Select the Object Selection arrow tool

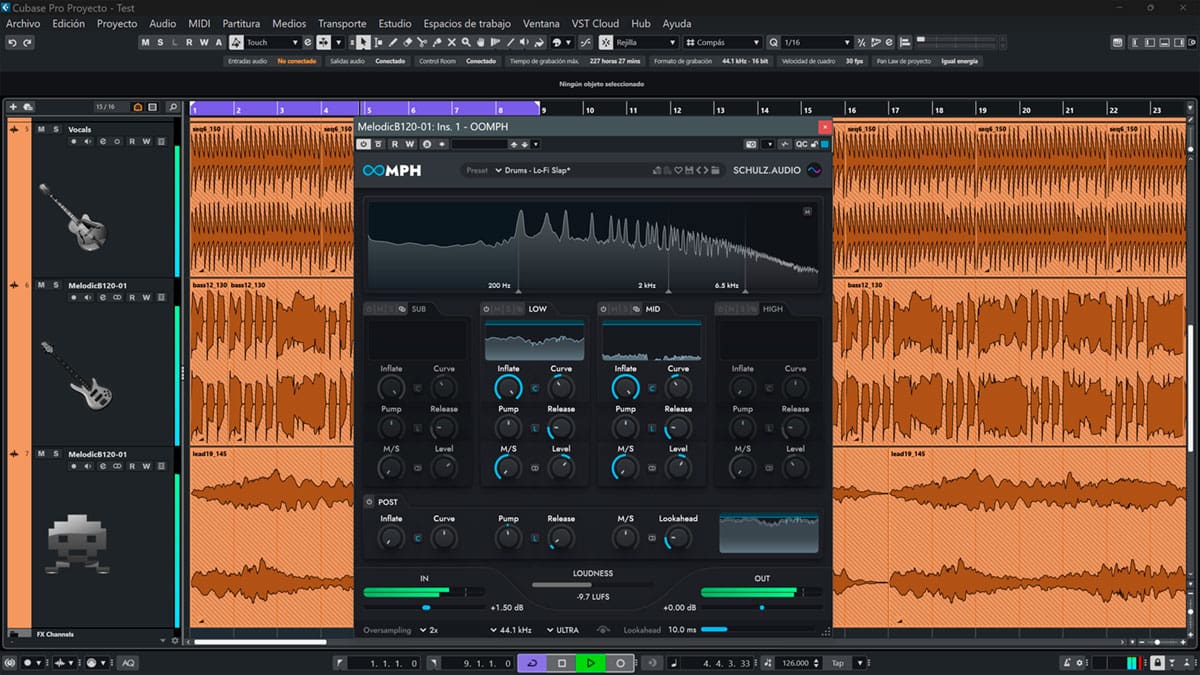pyautogui.click(x=364, y=43)
